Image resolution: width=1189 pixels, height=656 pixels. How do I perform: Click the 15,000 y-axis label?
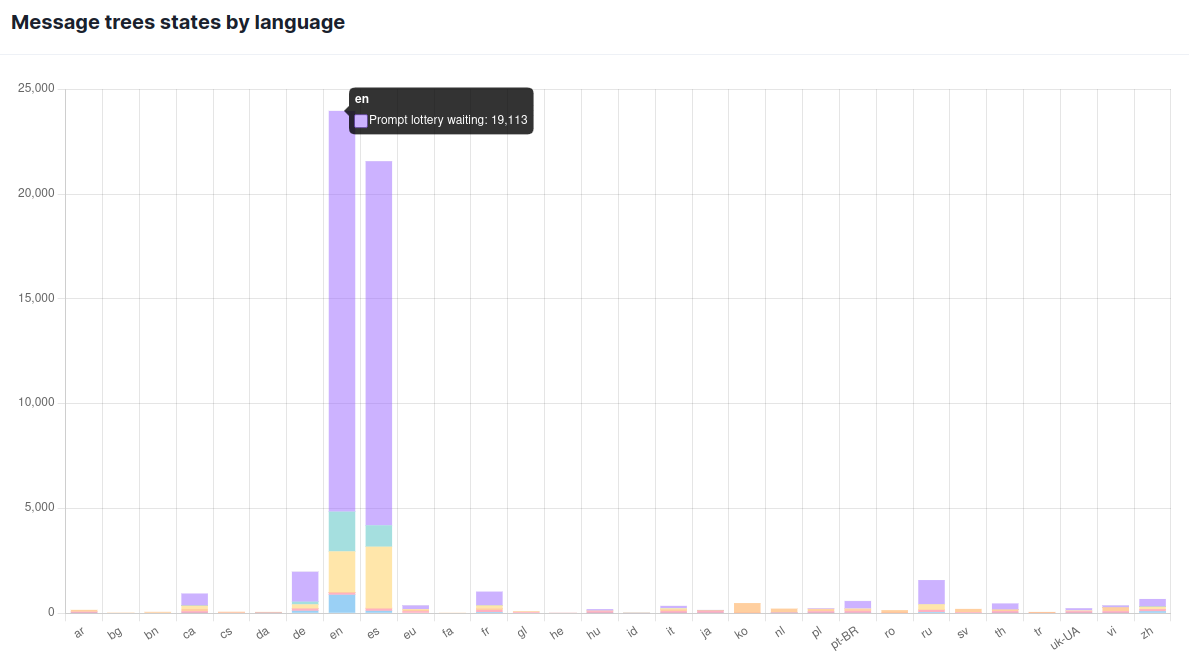36,298
